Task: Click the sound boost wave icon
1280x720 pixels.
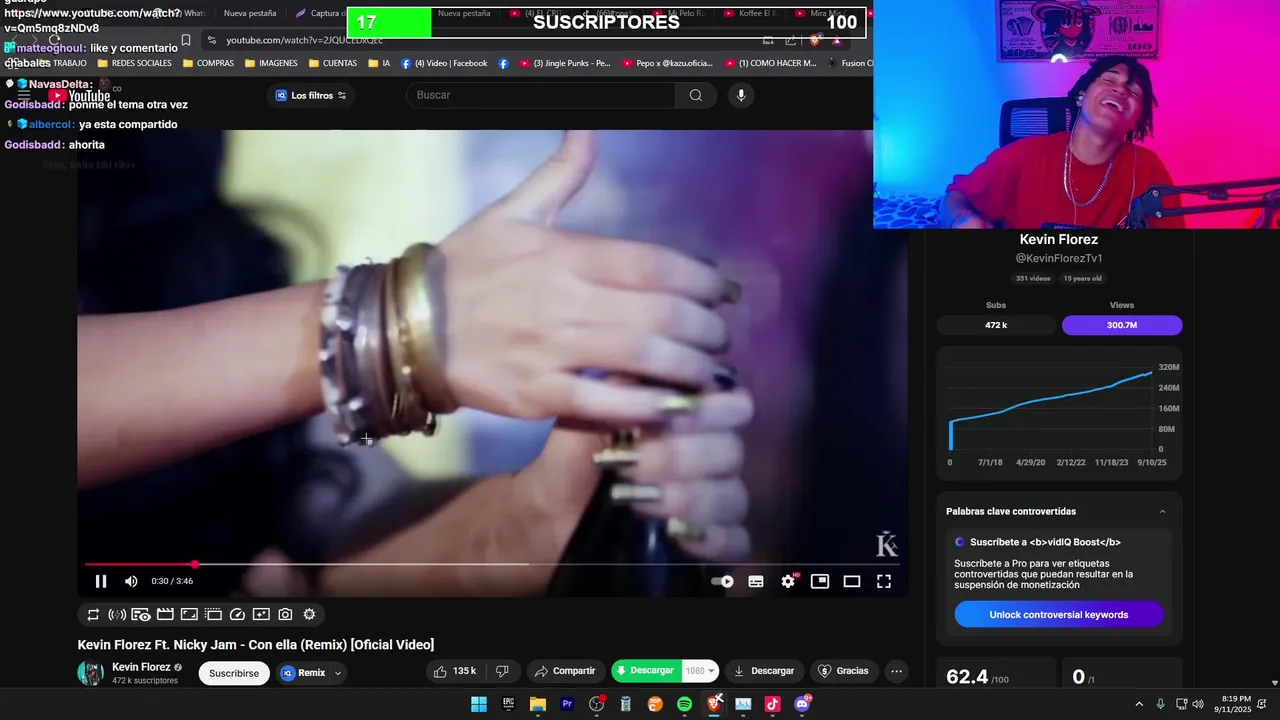Action: click(x=117, y=614)
